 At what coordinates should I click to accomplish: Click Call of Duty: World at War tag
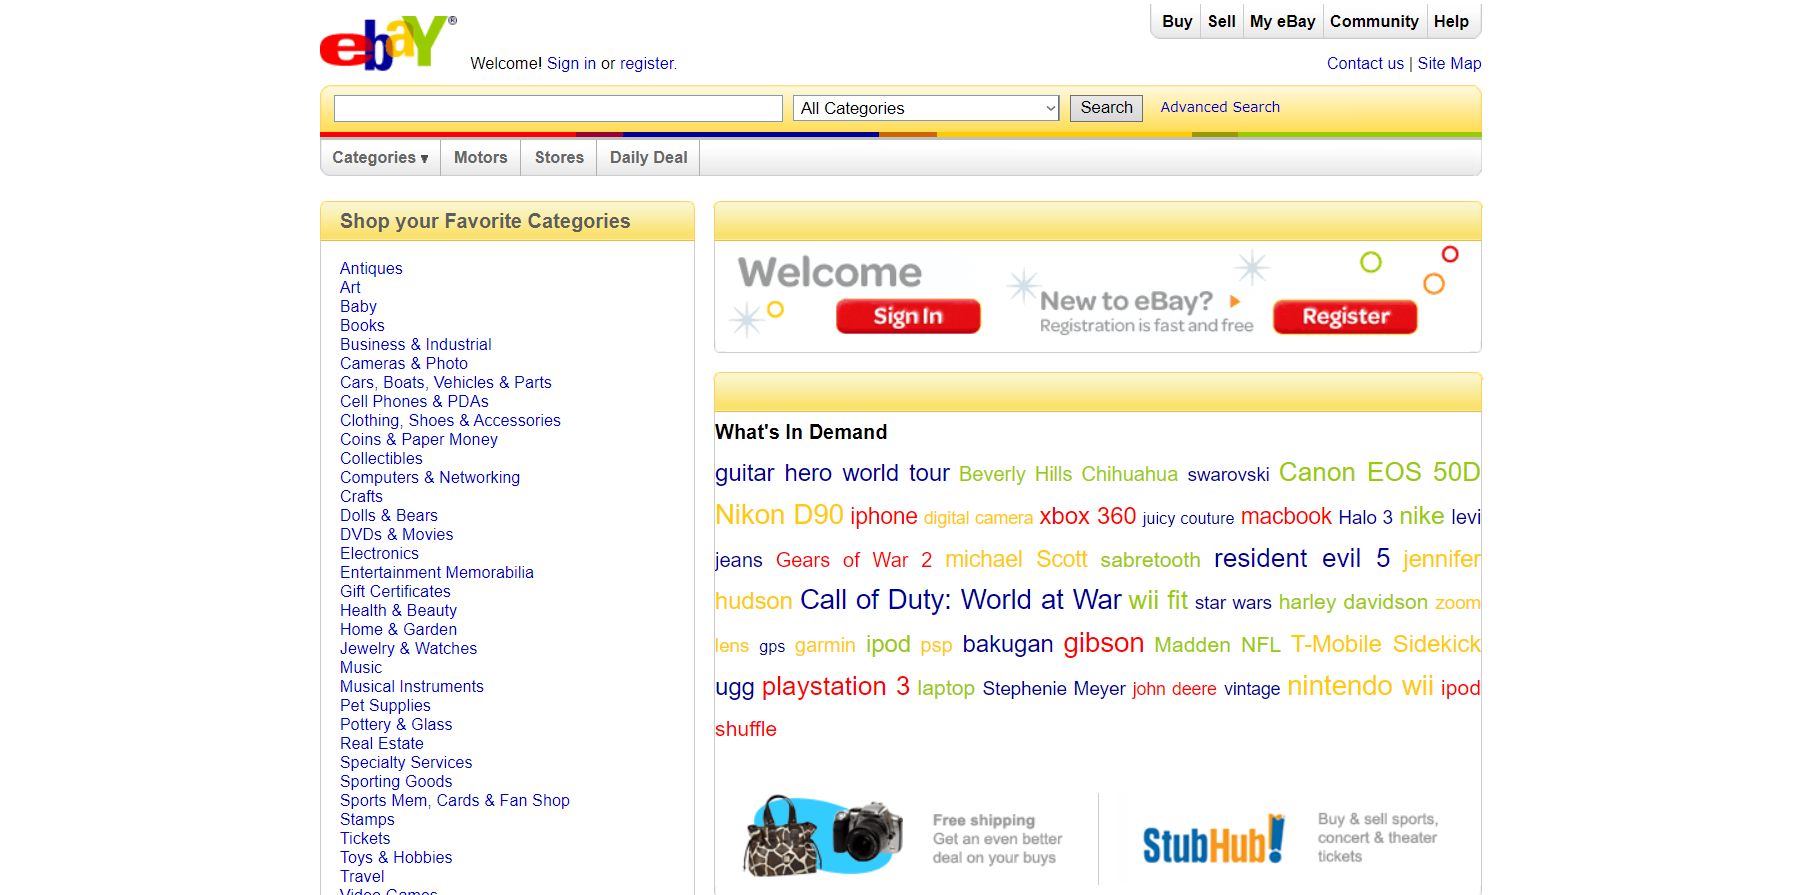(x=961, y=600)
